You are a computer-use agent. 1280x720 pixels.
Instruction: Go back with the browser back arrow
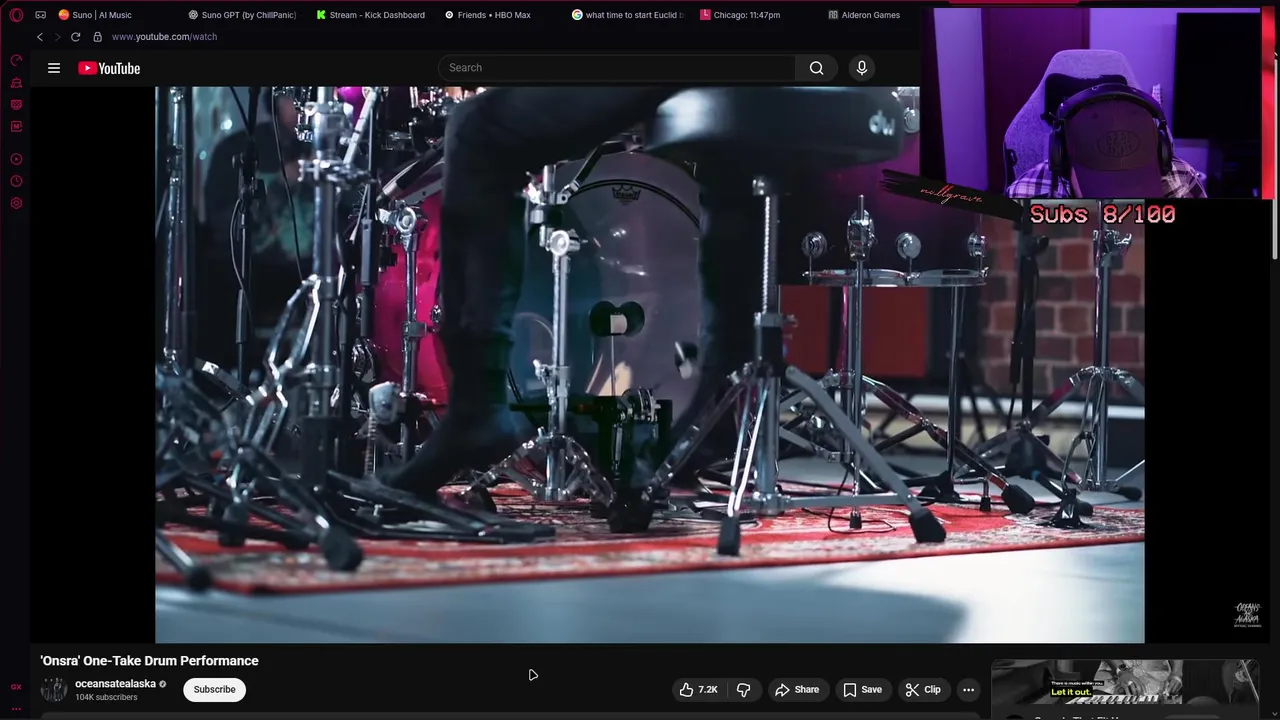tap(40, 37)
